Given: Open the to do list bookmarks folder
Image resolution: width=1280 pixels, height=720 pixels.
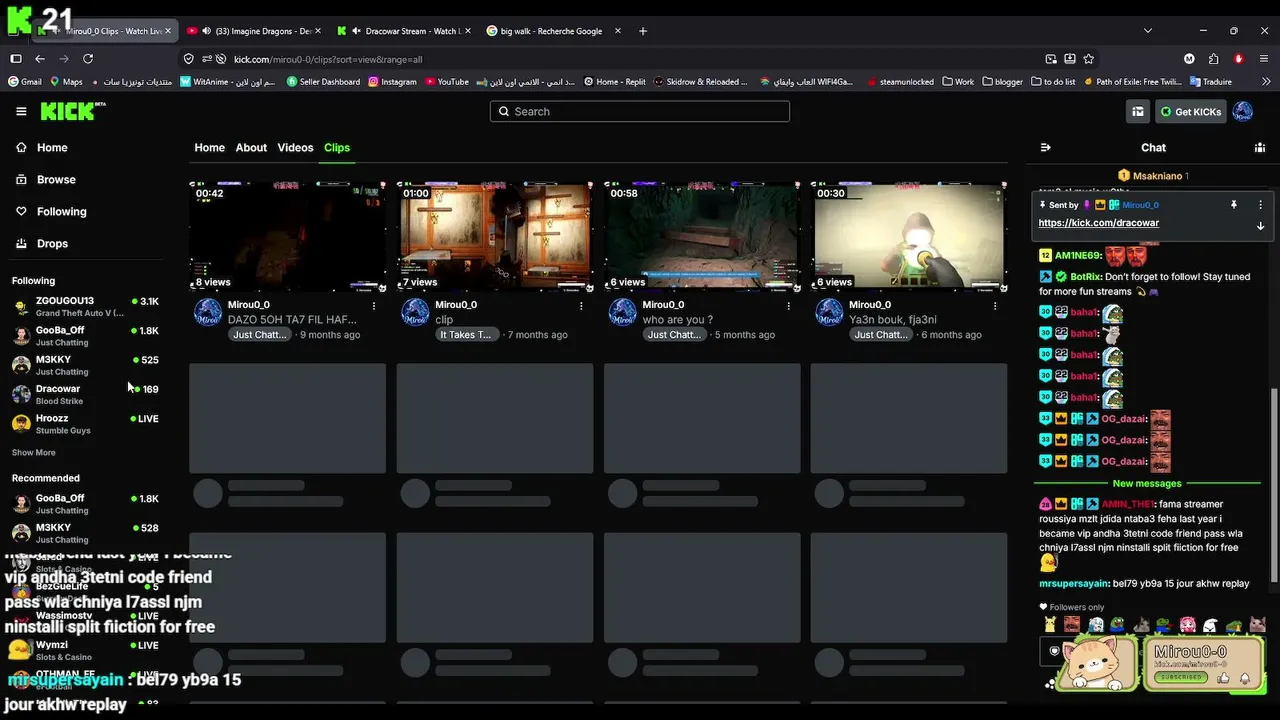Looking at the screenshot, I should (x=1053, y=82).
